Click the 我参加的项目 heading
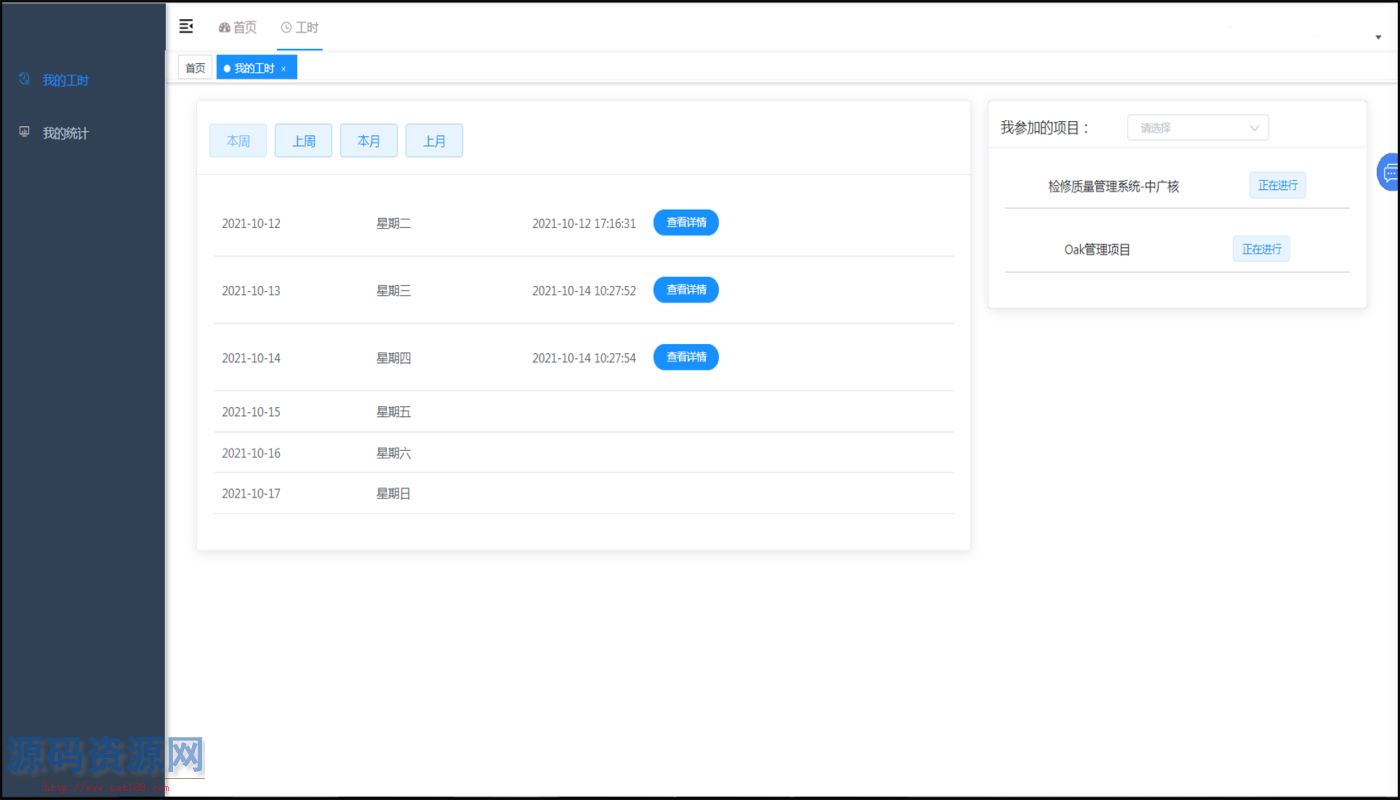Screen dimensions: 1400x800 (x=1044, y=128)
